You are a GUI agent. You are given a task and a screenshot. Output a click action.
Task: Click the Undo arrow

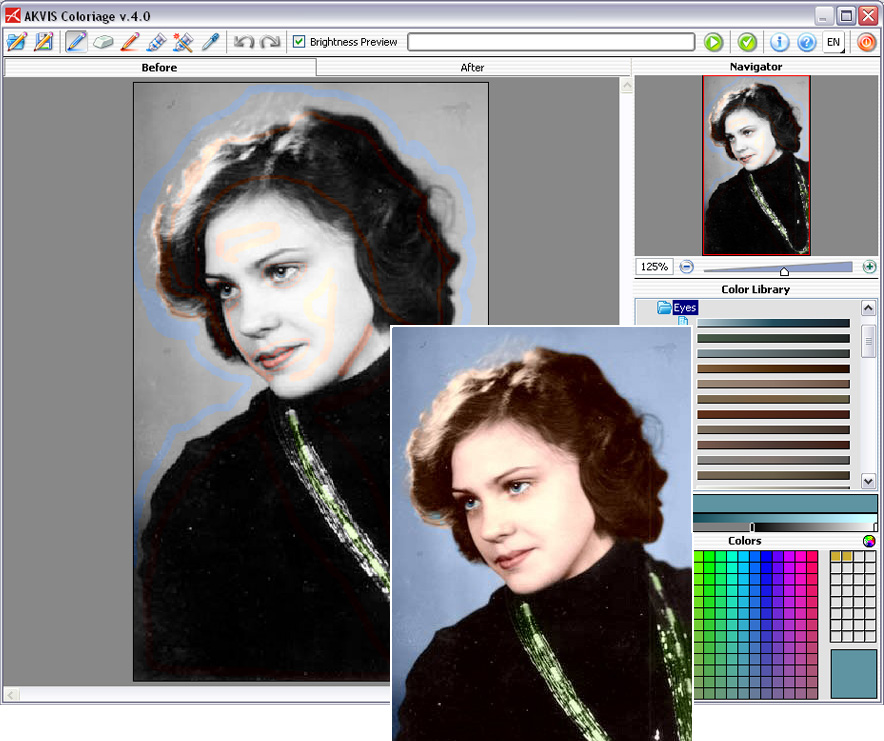pyautogui.click(x=244, y=42)
